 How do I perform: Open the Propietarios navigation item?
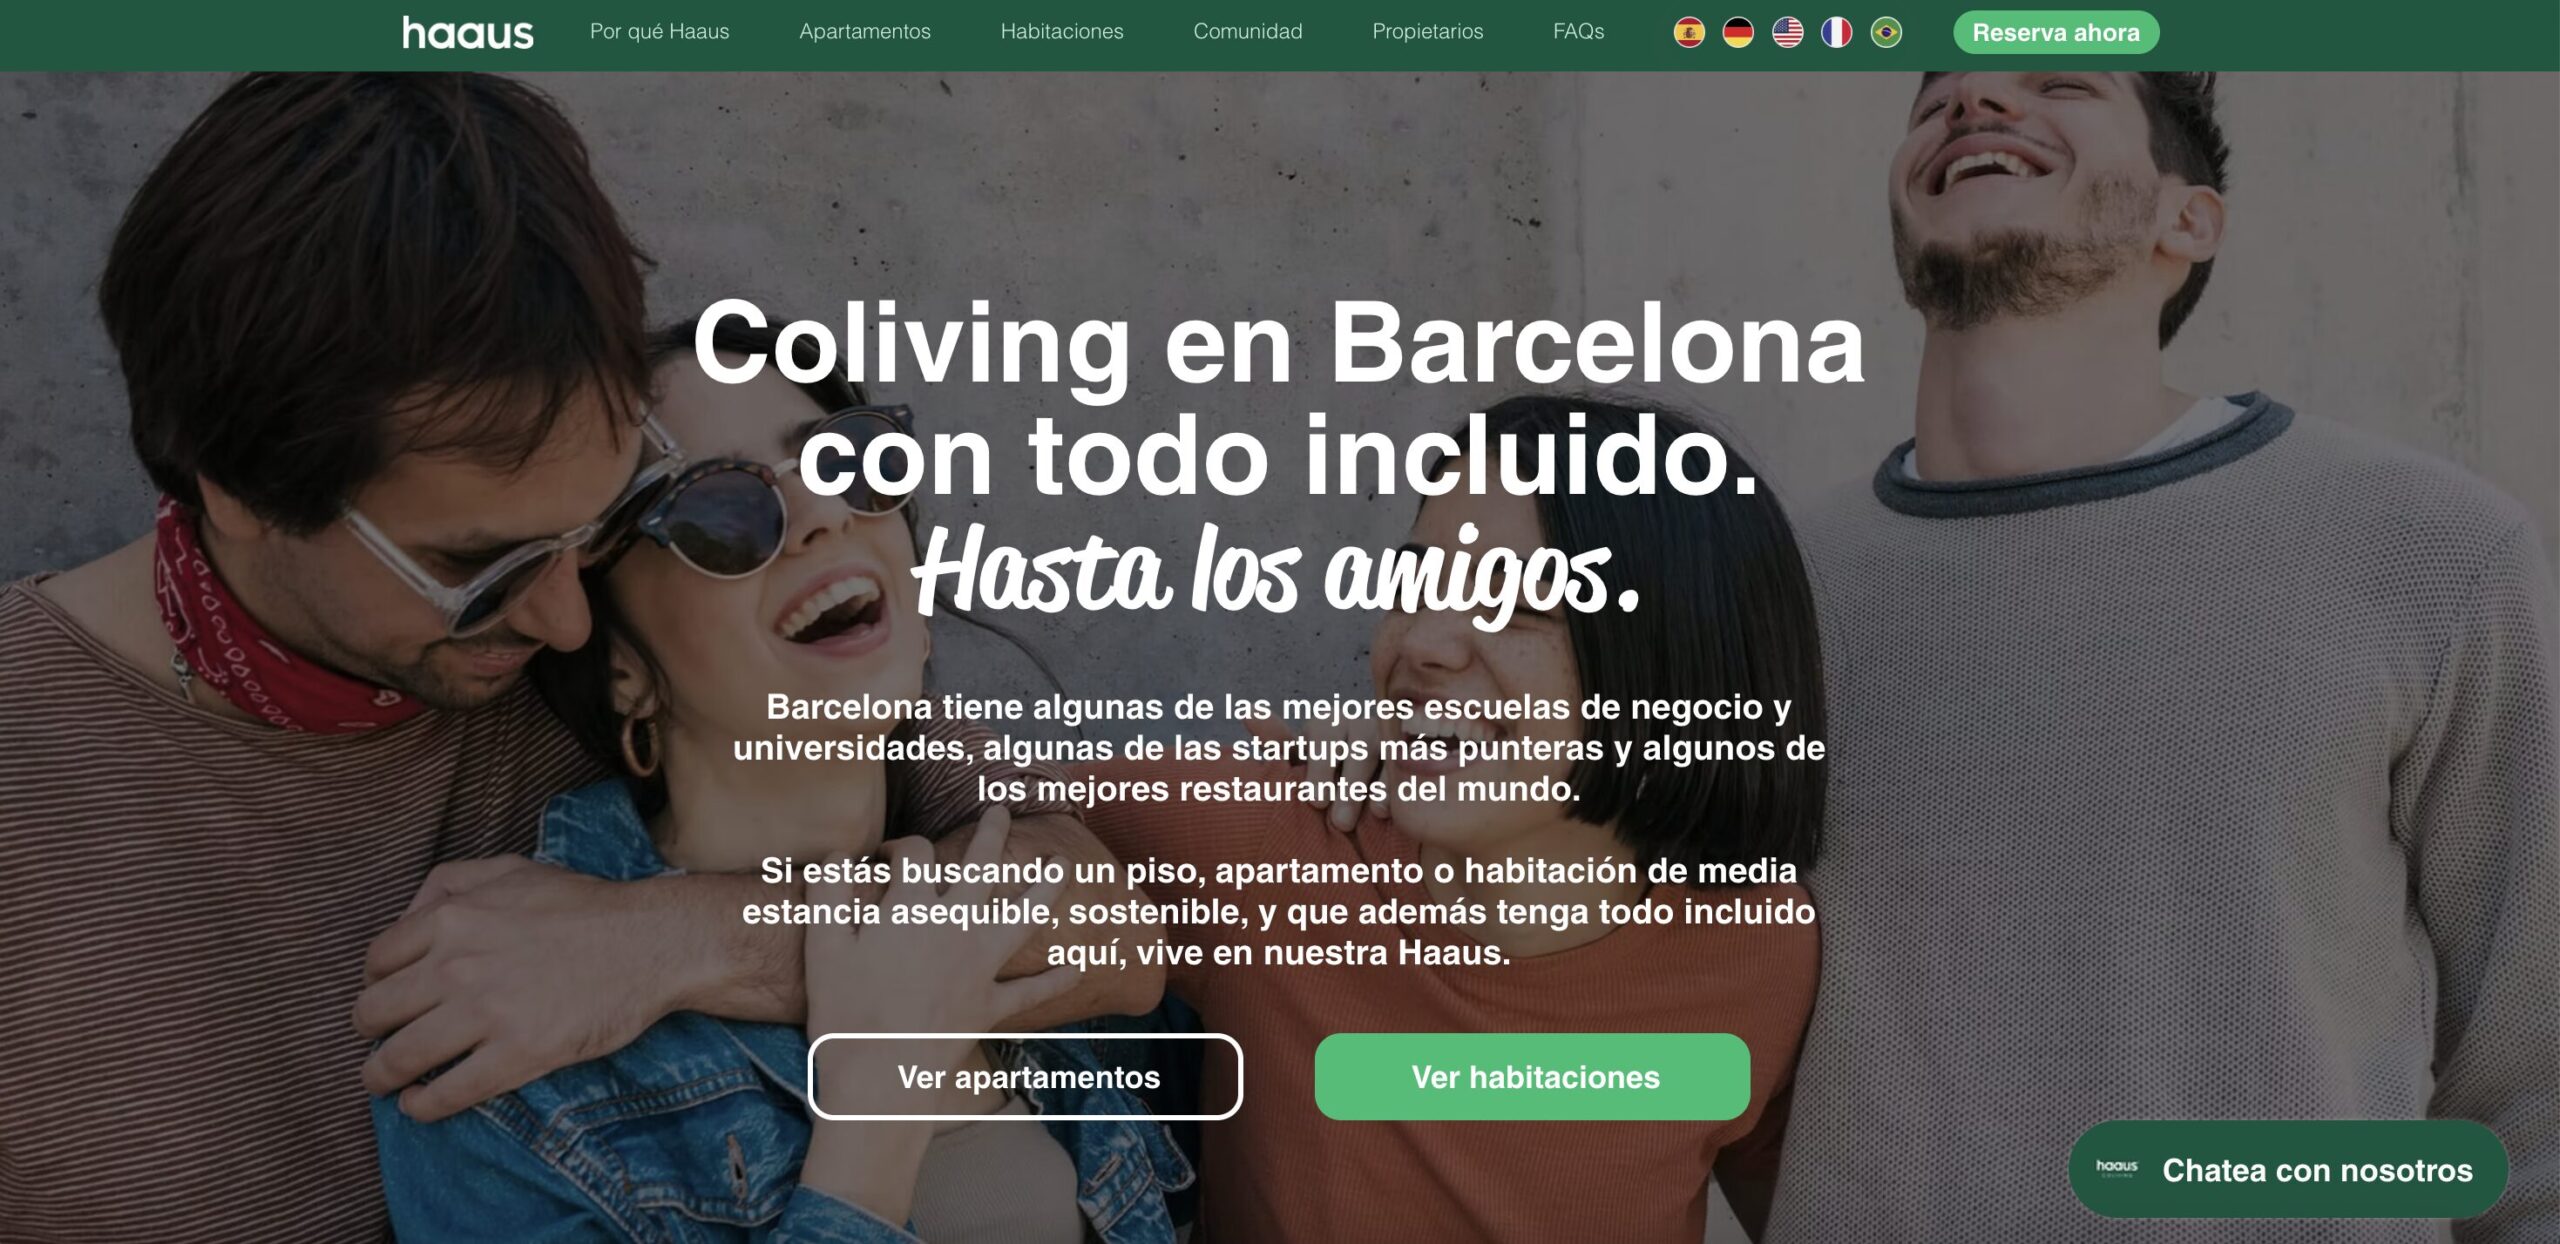click(1428, 32)
